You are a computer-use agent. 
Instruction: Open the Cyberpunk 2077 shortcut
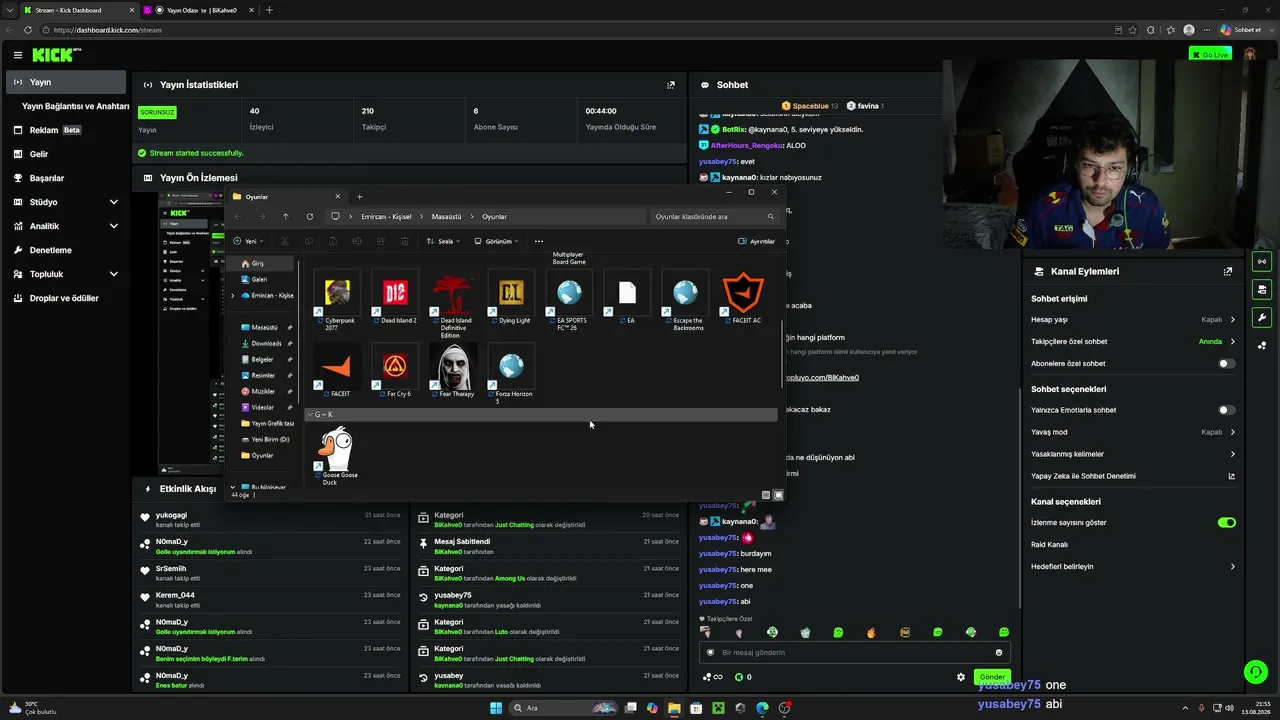coord(339,300)
